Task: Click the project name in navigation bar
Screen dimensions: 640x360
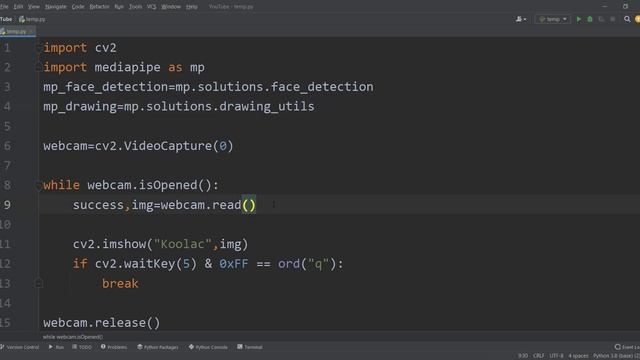Action: pyautogui.click(x=6, y=19)
